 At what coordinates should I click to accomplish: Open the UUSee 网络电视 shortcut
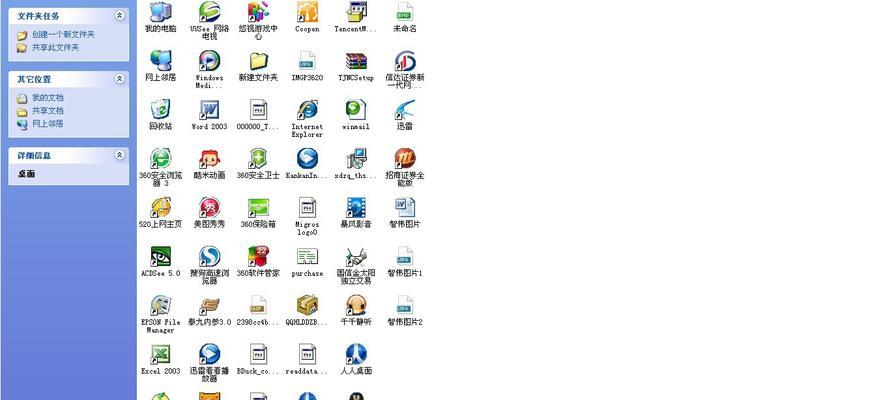[209, 12]
